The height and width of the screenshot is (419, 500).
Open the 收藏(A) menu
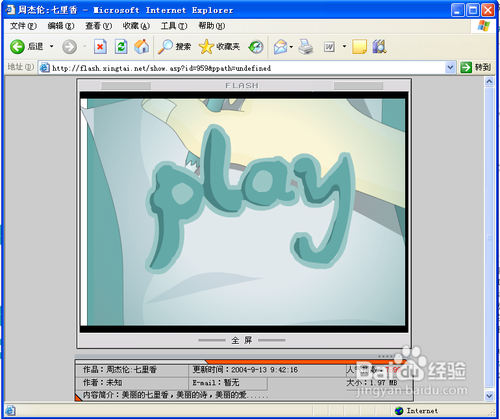point(136,26)
